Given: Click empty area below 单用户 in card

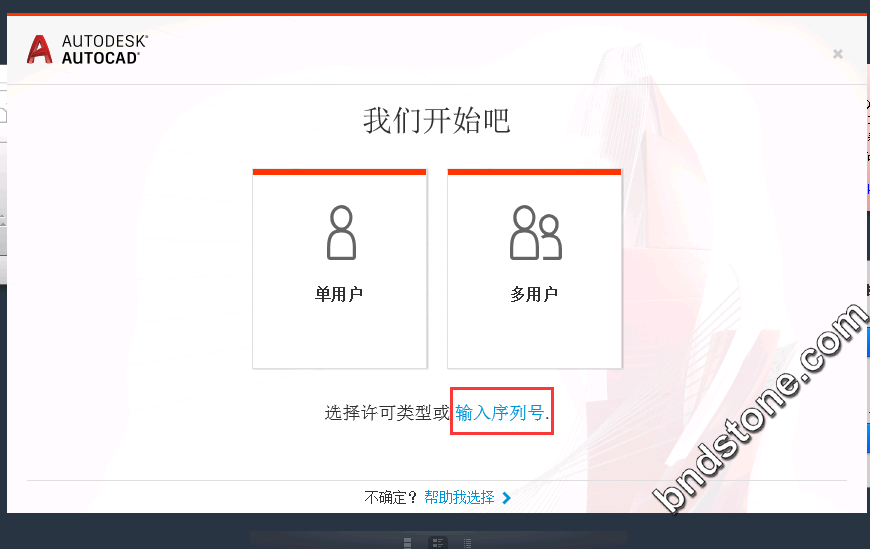Looking at the screenshot, I should point(340,335).
